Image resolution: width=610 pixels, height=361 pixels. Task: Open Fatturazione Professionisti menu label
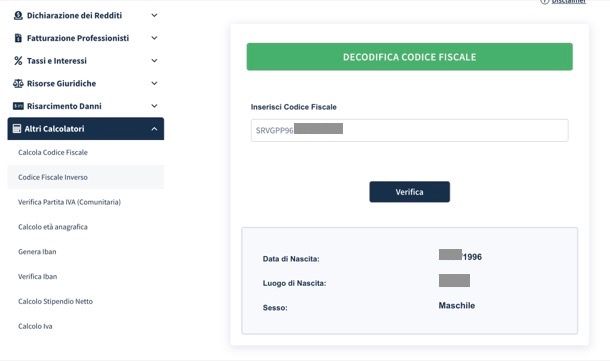click(x=78, y=38)
